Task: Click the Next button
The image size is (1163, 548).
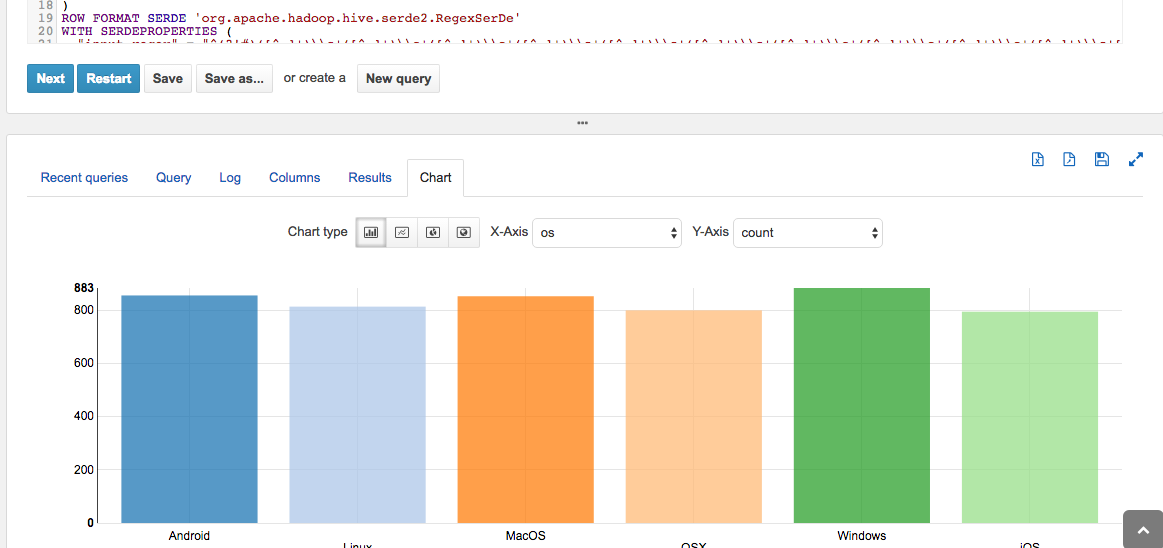Action: [50, 79]
